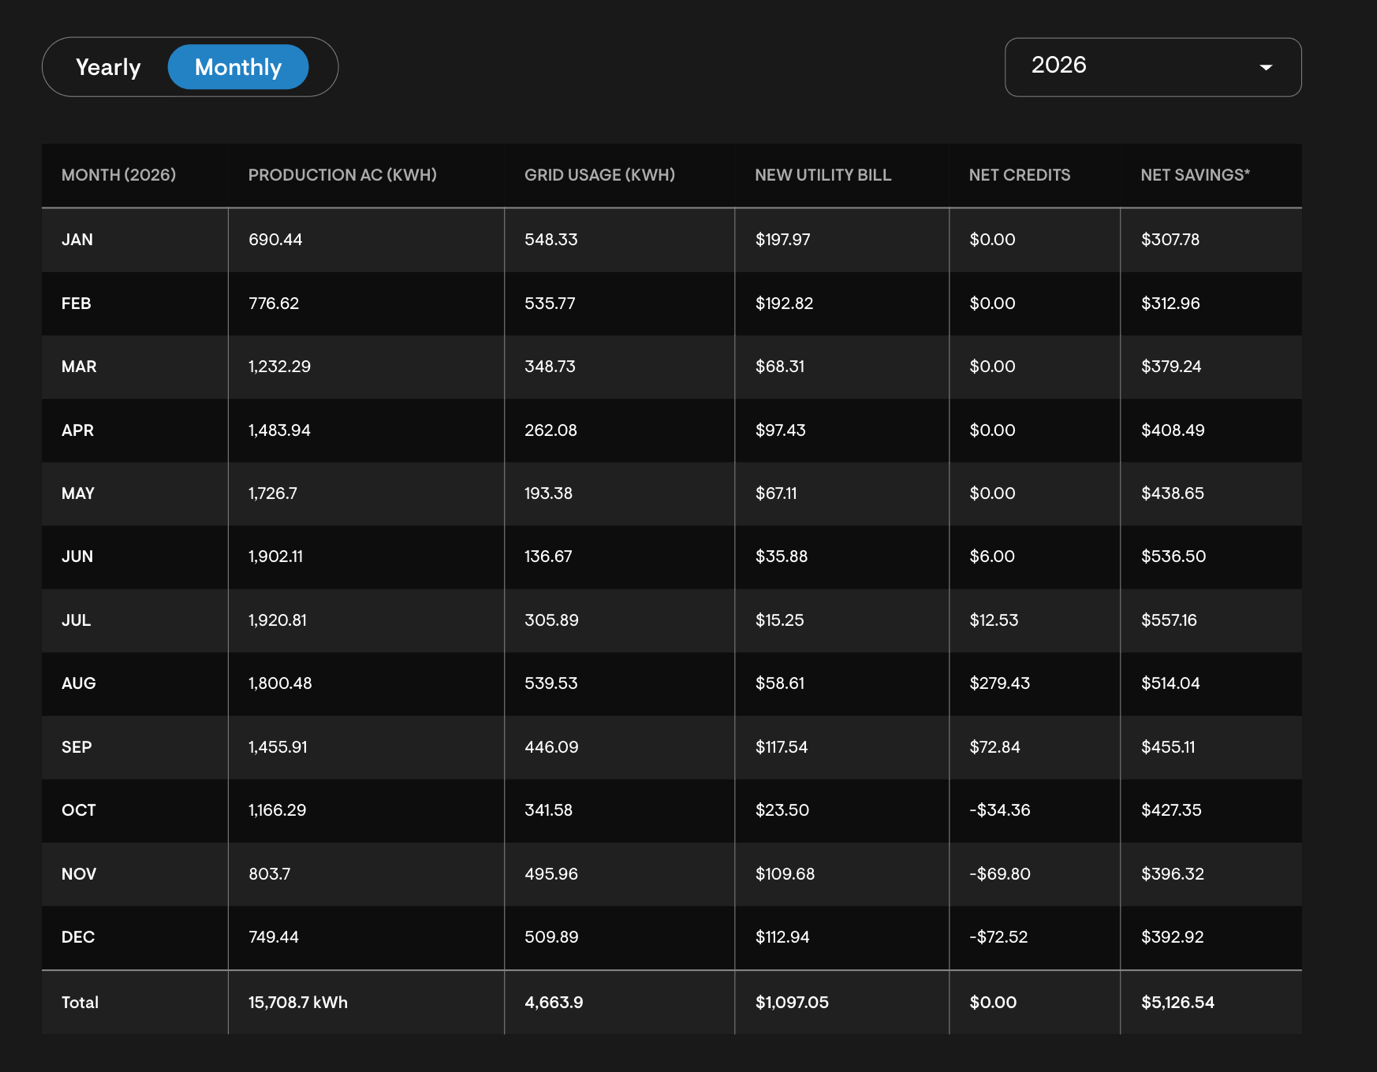This screenshot has height=1072, width=1377.
Task: Select the Monthly view toggle
Action: coord(238,67)
